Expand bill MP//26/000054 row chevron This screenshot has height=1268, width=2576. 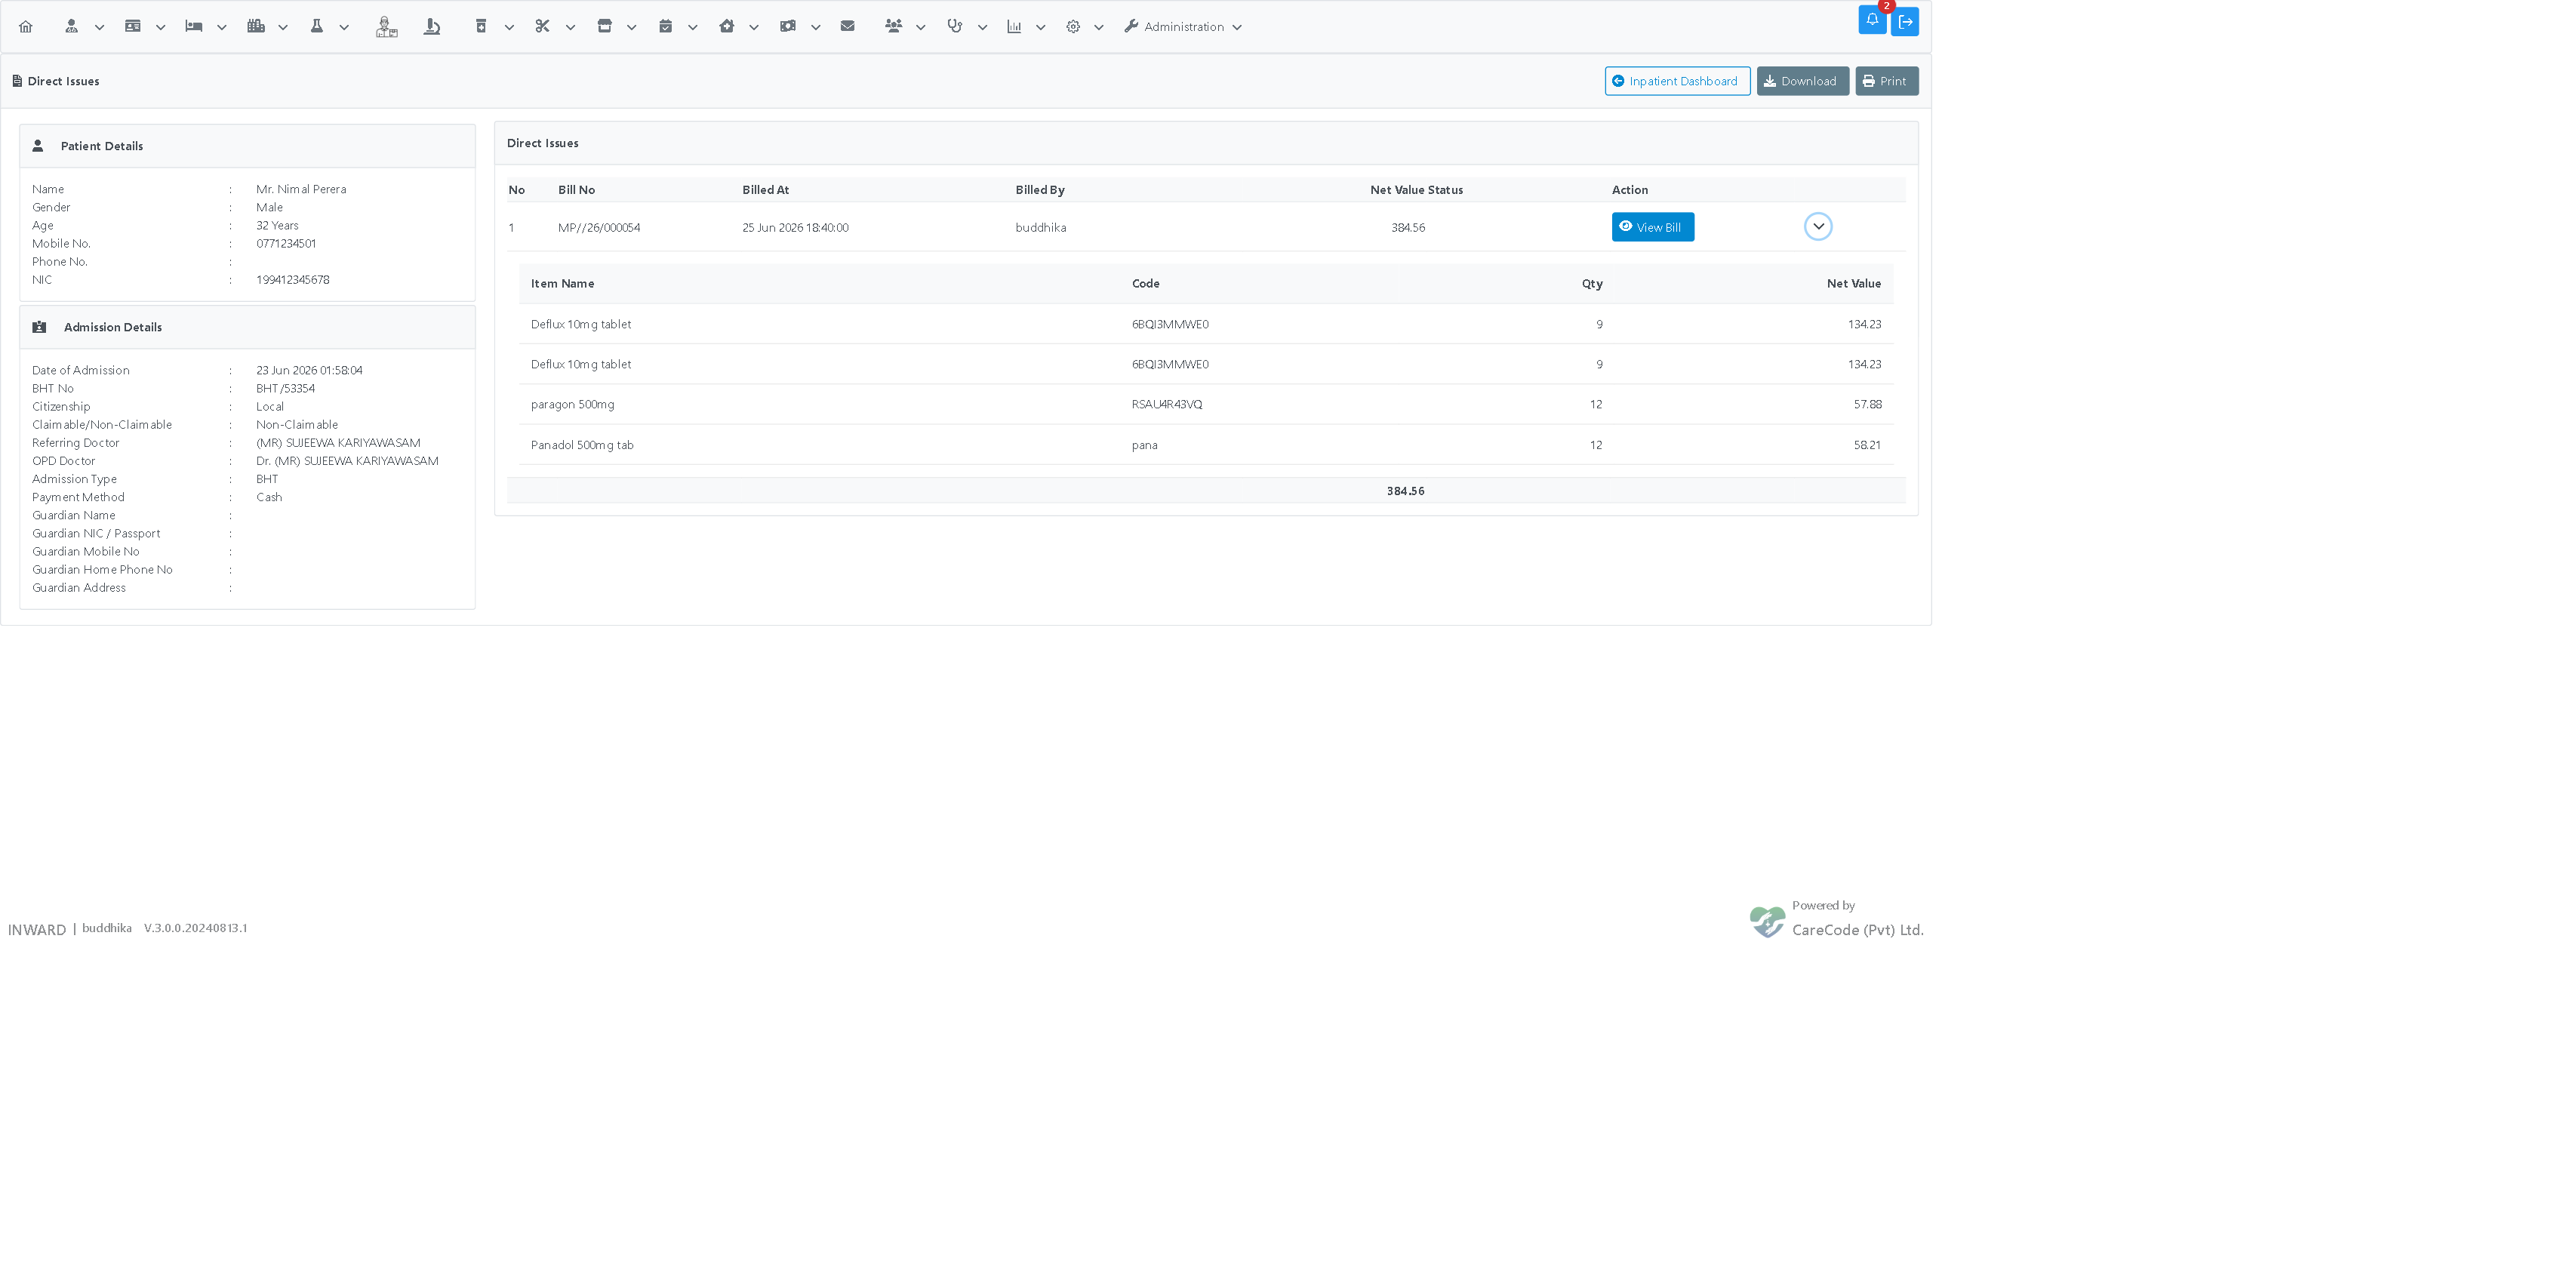1818,227
